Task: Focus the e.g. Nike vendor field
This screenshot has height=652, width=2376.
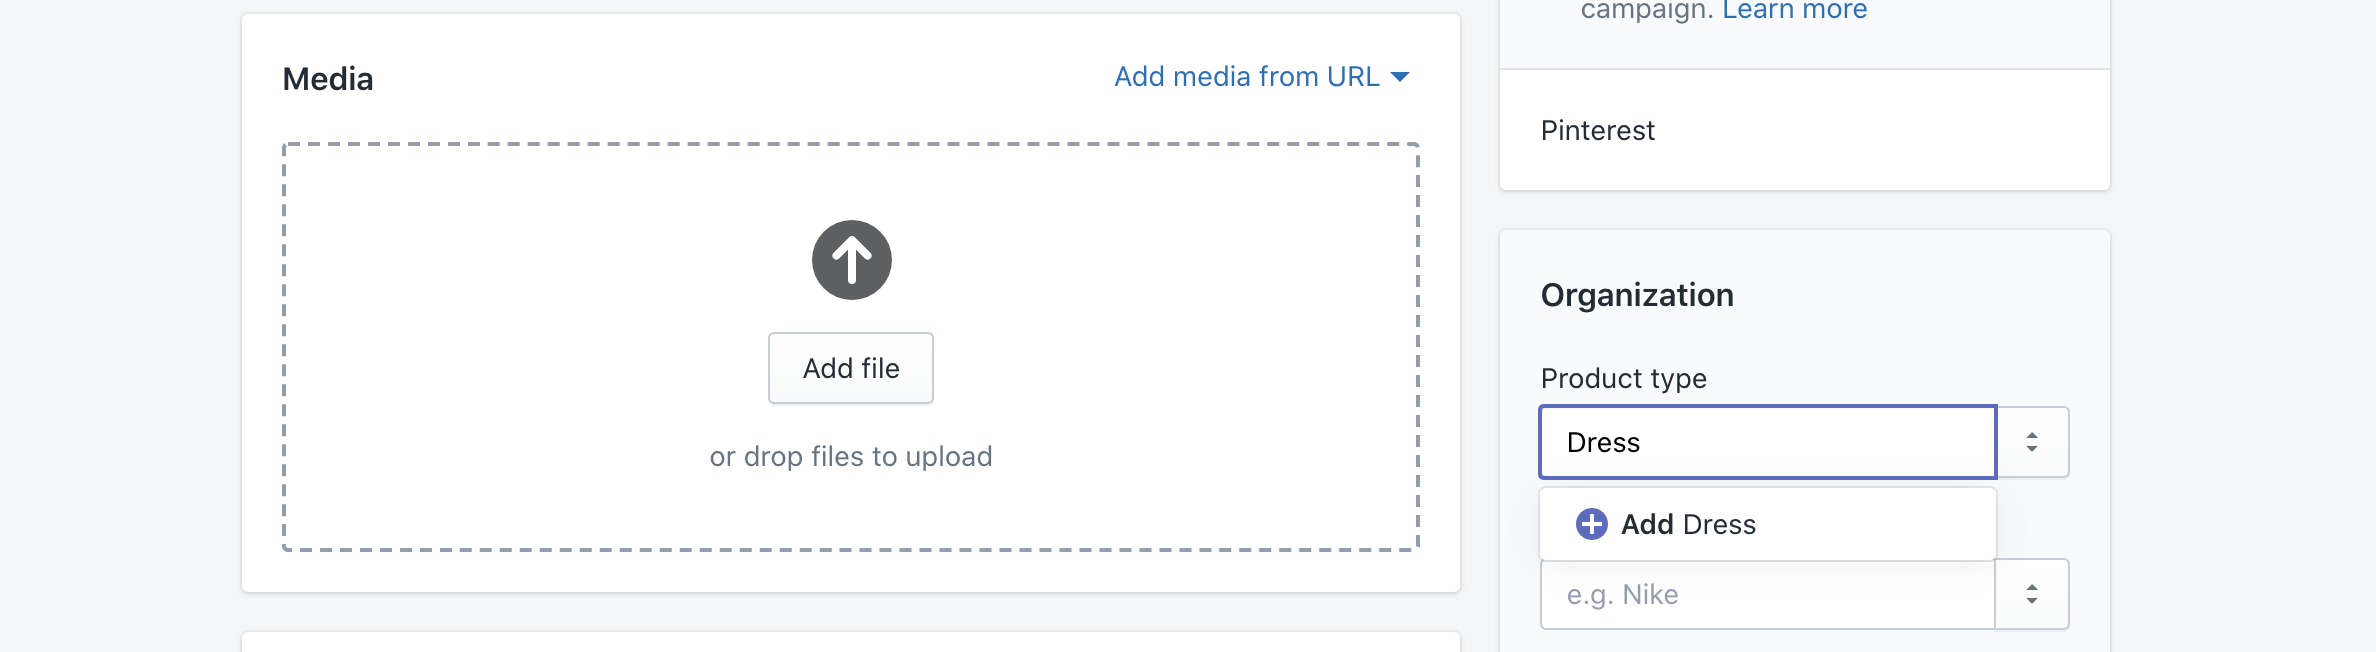Action: pos(1768,594)
